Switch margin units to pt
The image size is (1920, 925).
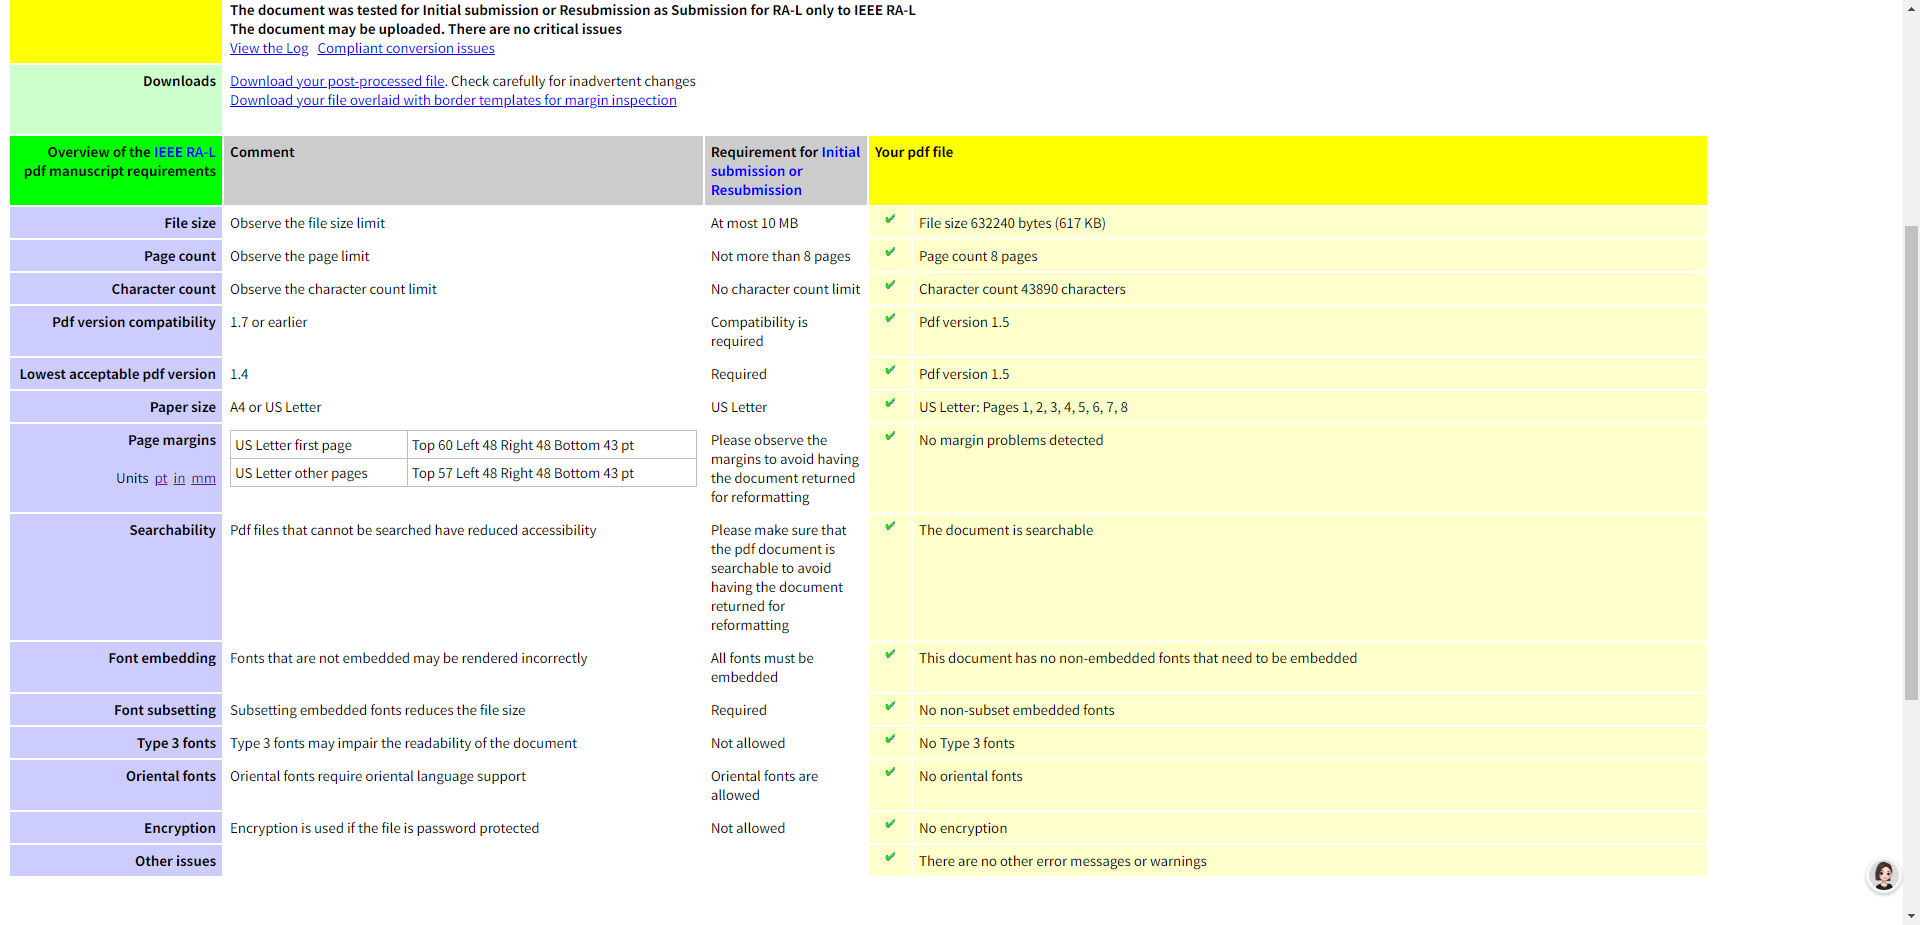pyautogui.click(x=161, y=478)
